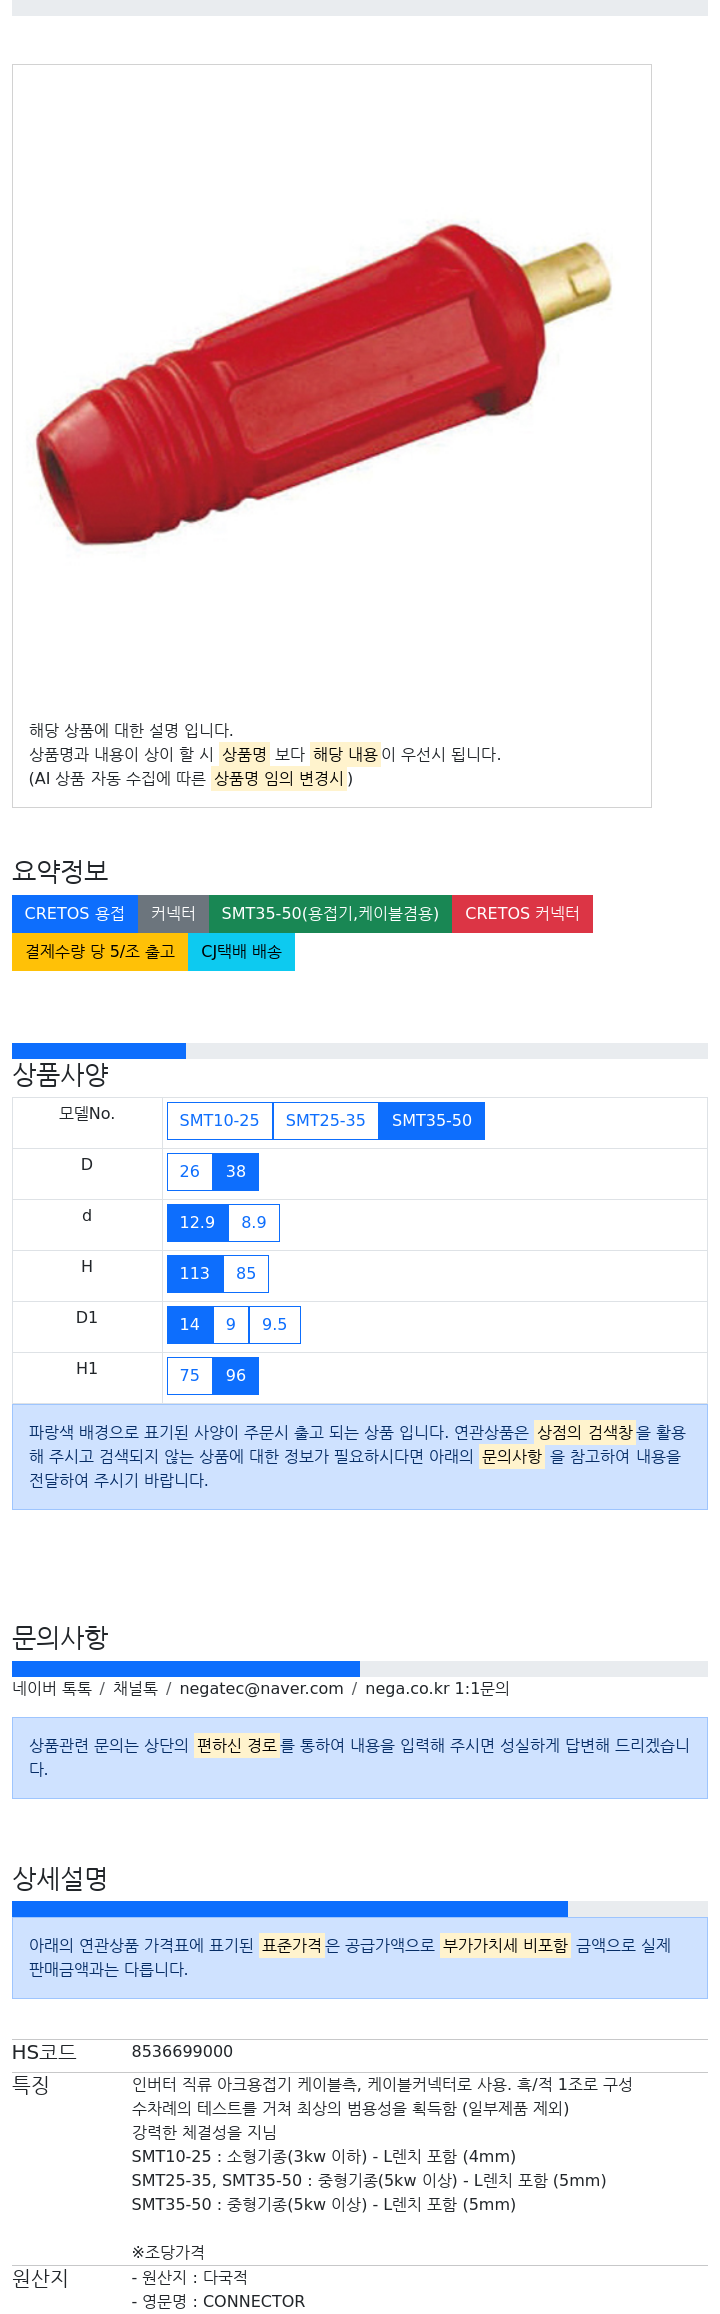Pick d value 12.9
This screenshot has height=2314, width=720.
click(197, 1223)
